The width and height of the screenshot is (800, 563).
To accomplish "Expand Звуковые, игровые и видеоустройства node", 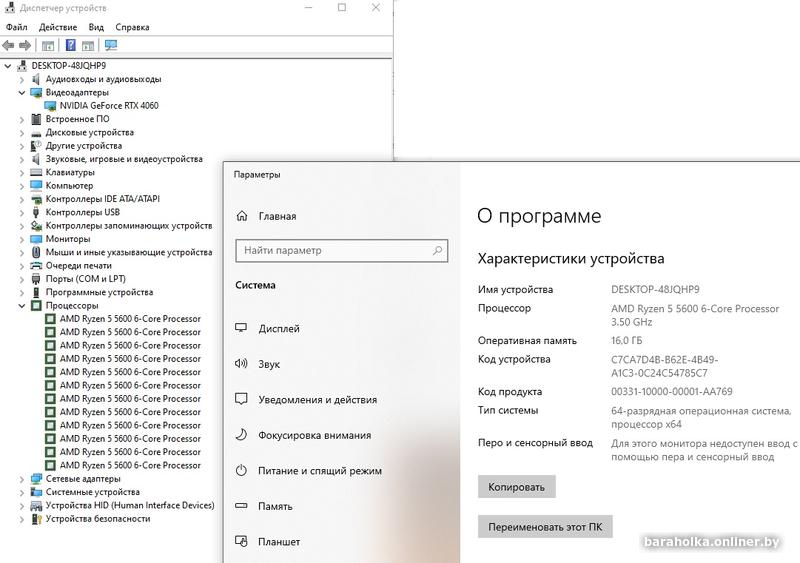I will (x=22, y=159).
